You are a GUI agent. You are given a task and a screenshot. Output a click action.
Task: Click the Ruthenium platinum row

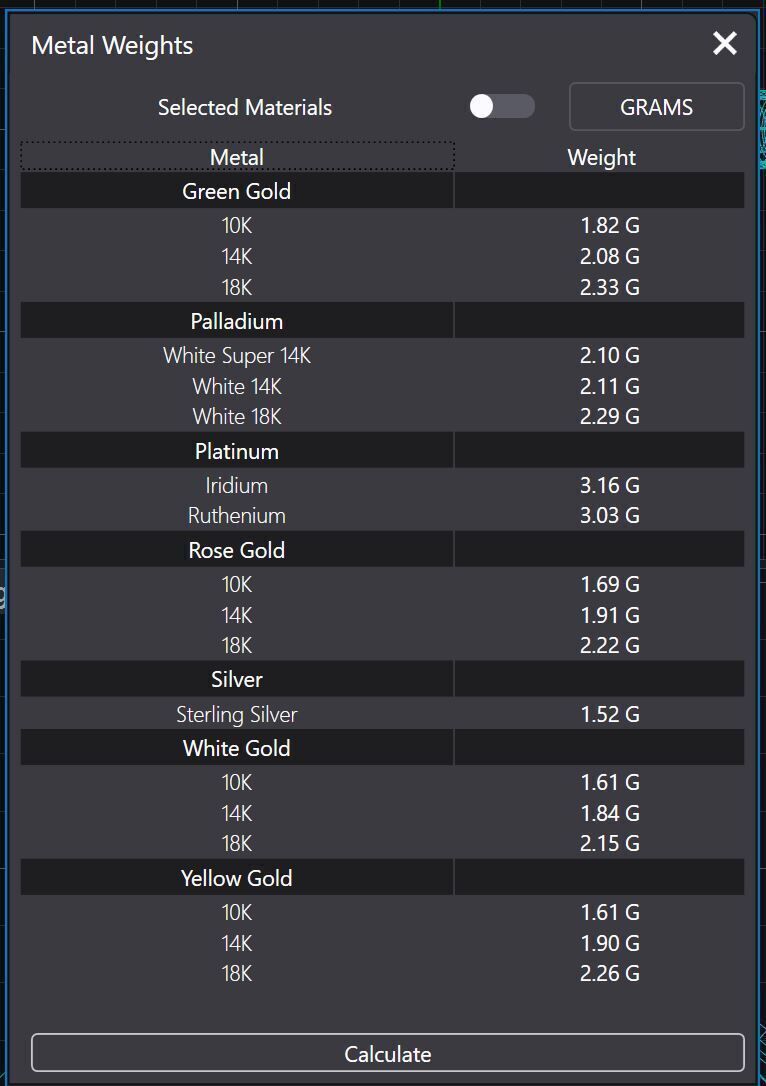point(237,516)
